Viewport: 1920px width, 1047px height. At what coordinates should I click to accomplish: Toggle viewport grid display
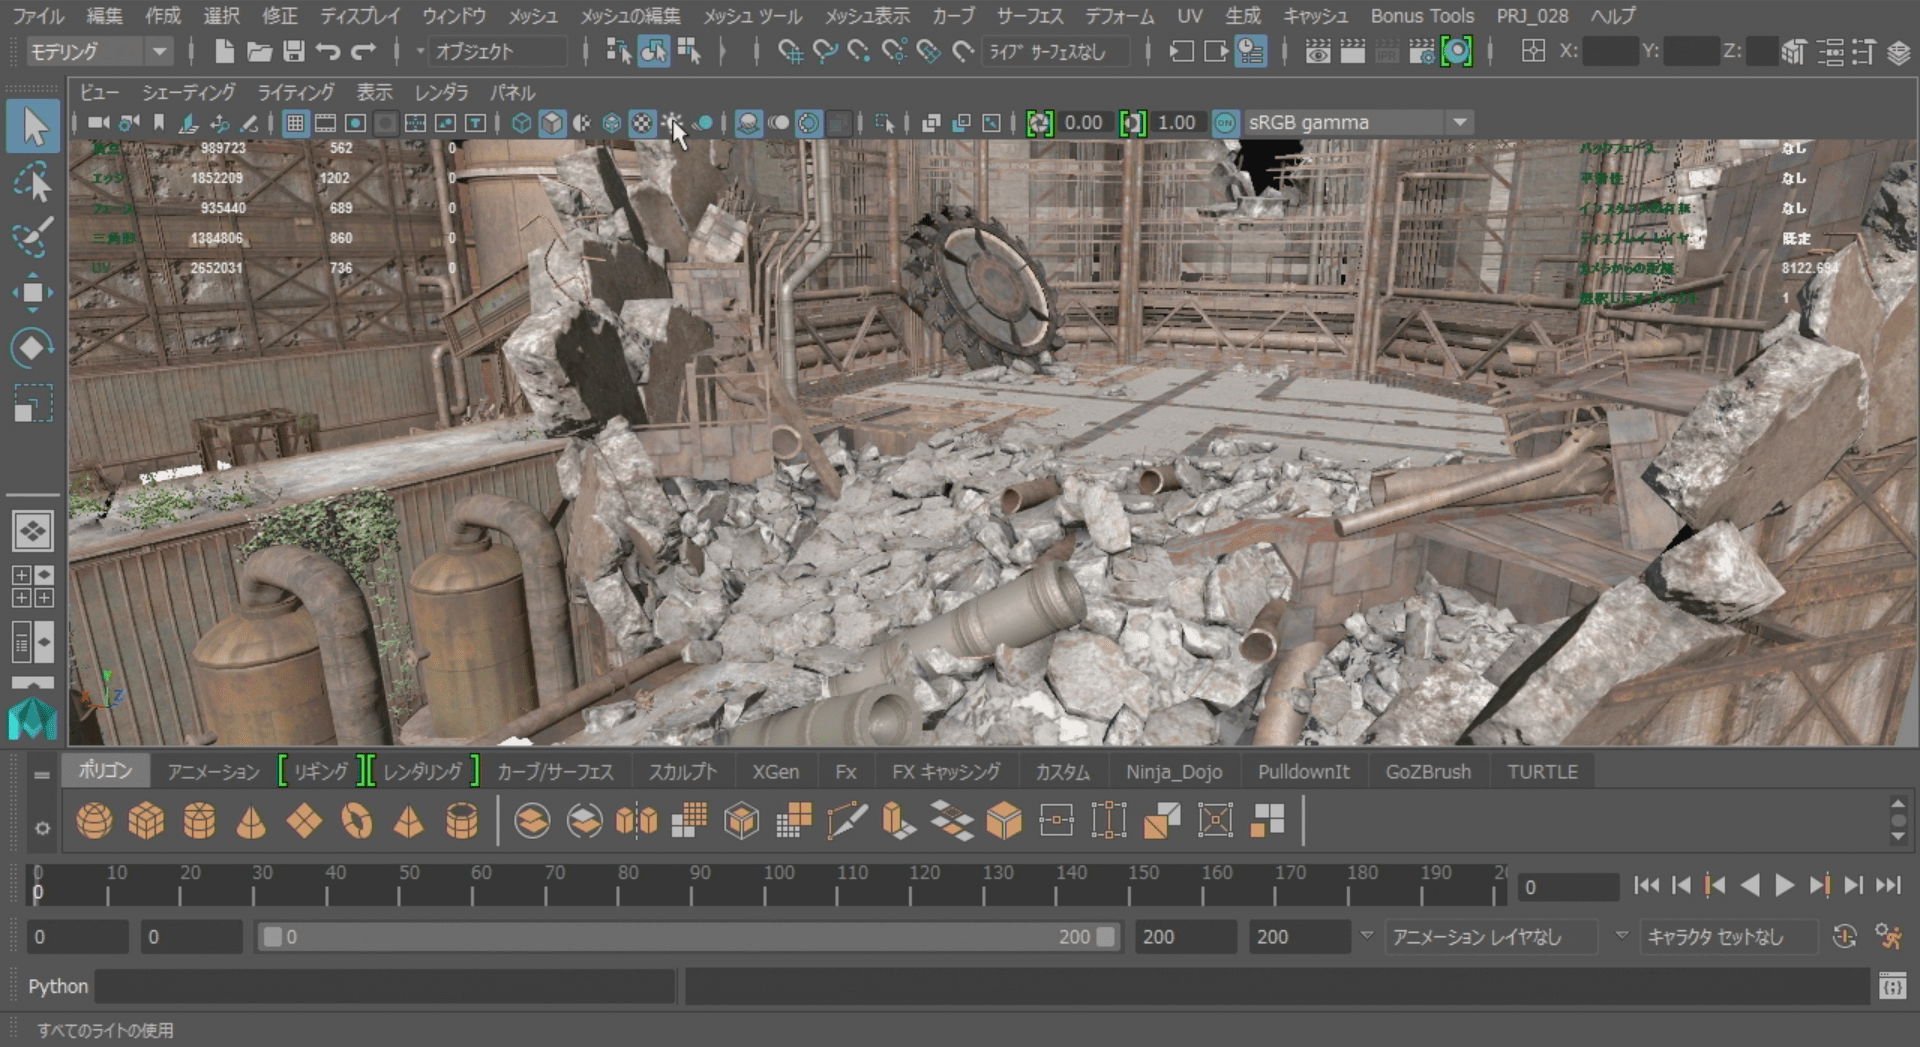click(x=295, y=123)
